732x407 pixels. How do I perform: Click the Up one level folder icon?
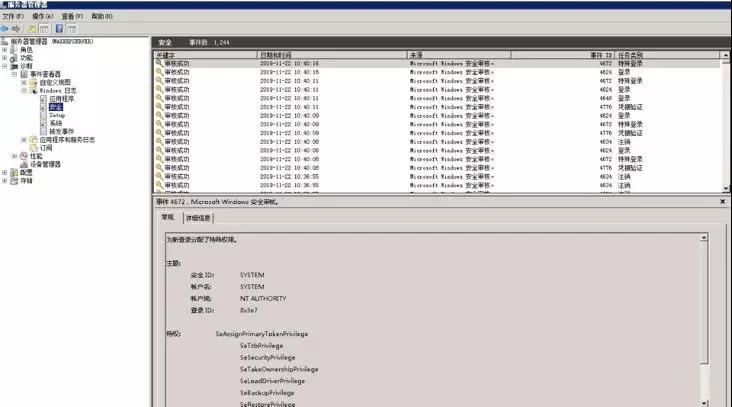click(x=31, y=29)
